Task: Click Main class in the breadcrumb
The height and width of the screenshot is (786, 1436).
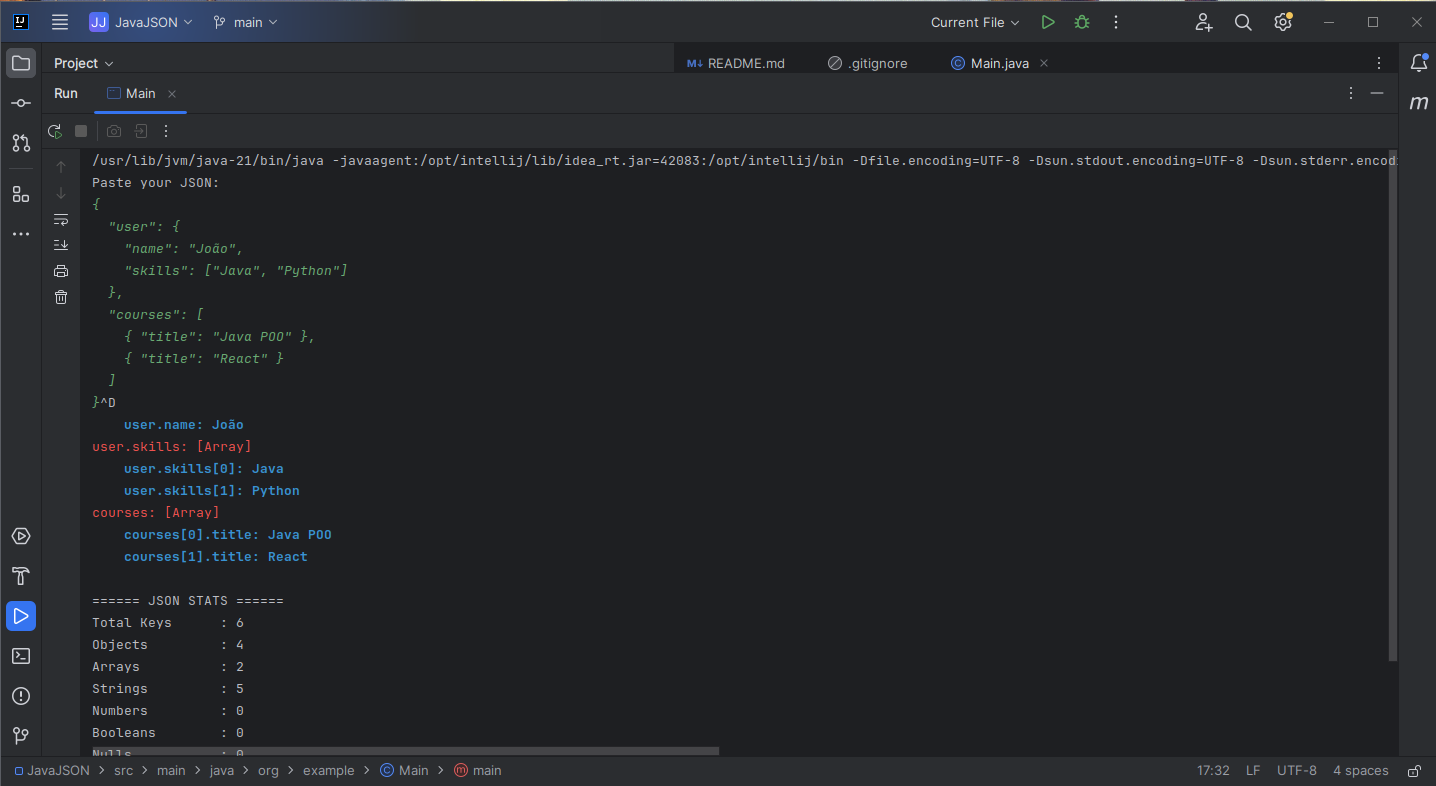Action: tap(404, 771)
